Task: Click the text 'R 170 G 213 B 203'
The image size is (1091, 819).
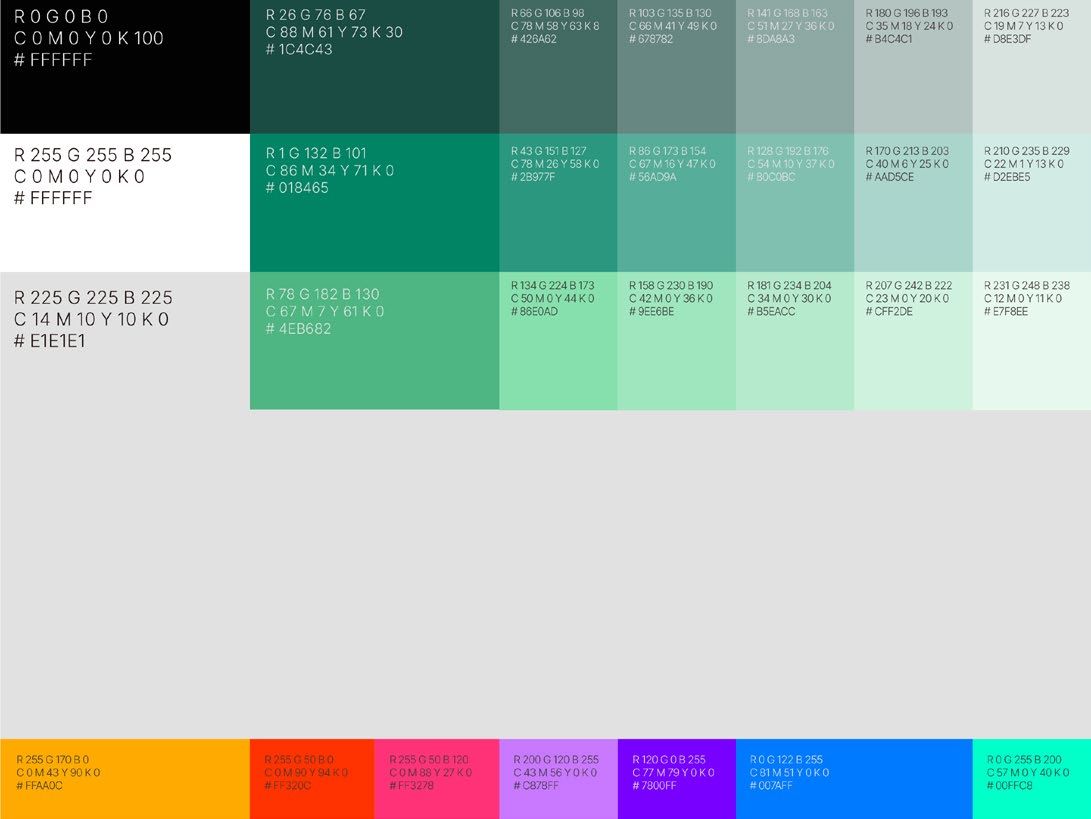Action: click(907, 151)
